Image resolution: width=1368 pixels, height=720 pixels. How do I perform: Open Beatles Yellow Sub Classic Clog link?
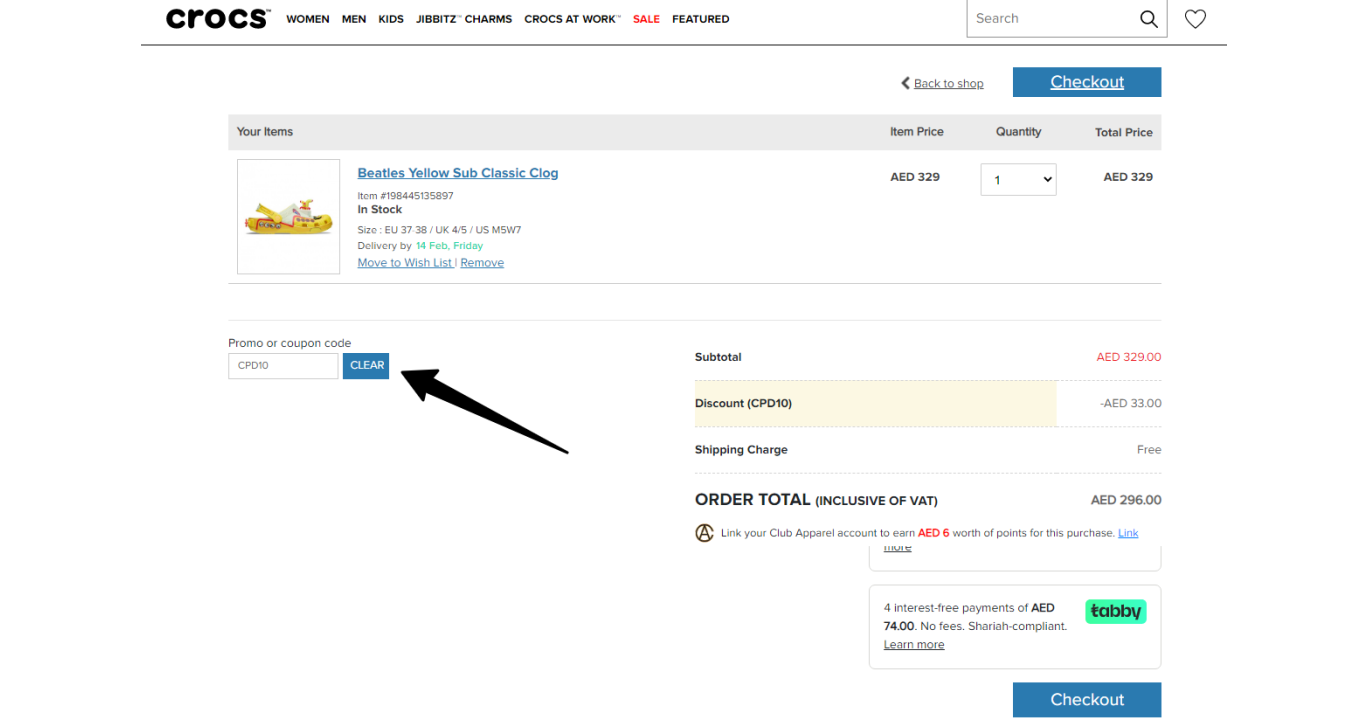[458, 173]
